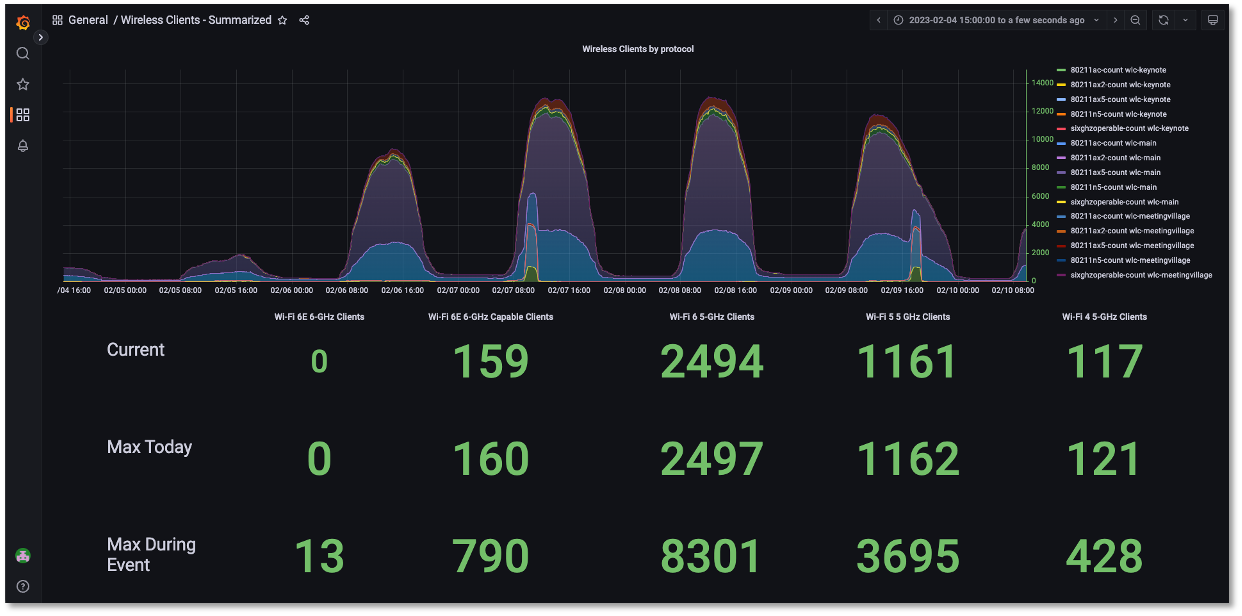Viewport: 1242px width, 616px height.
Task: Open the search icon in sidebar
Action: click(23, 54)
